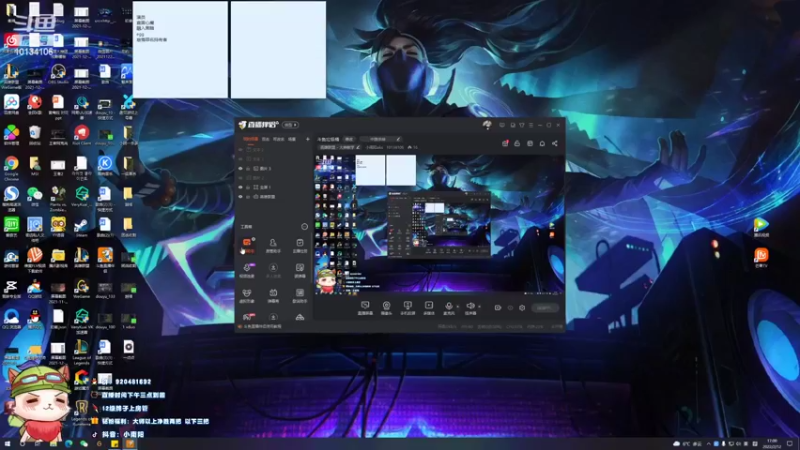The width and height of the screenshot is (800, 450).
Task: Open the green WeChat desktop icon
Action: [x=35, y=197]
